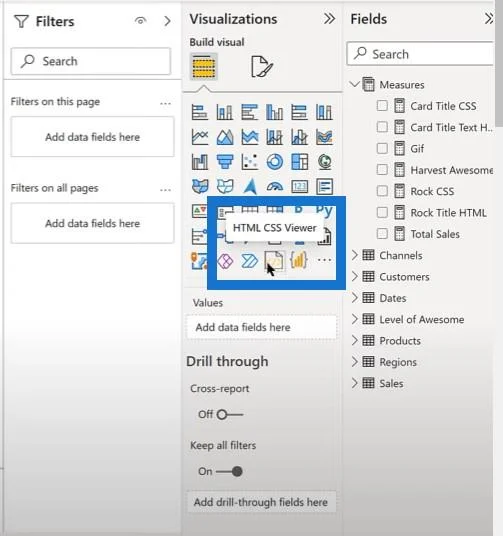
Task: Toggle the Cross-report switch on
Action: click(x=230, y=415)
